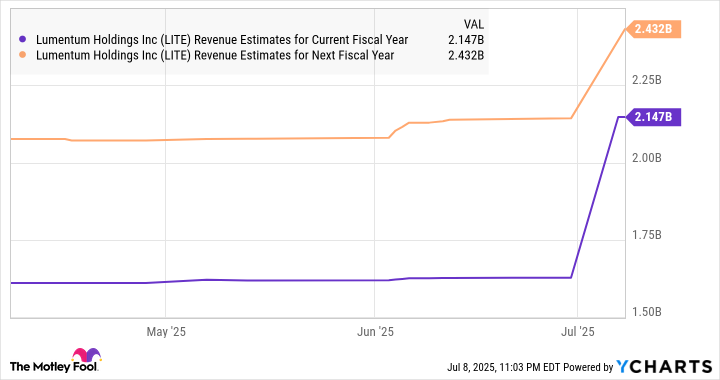Click the orange legend dot for Next Fiscal Year
The height and width of the screenshot is (380, 720).
pos(22,55)
